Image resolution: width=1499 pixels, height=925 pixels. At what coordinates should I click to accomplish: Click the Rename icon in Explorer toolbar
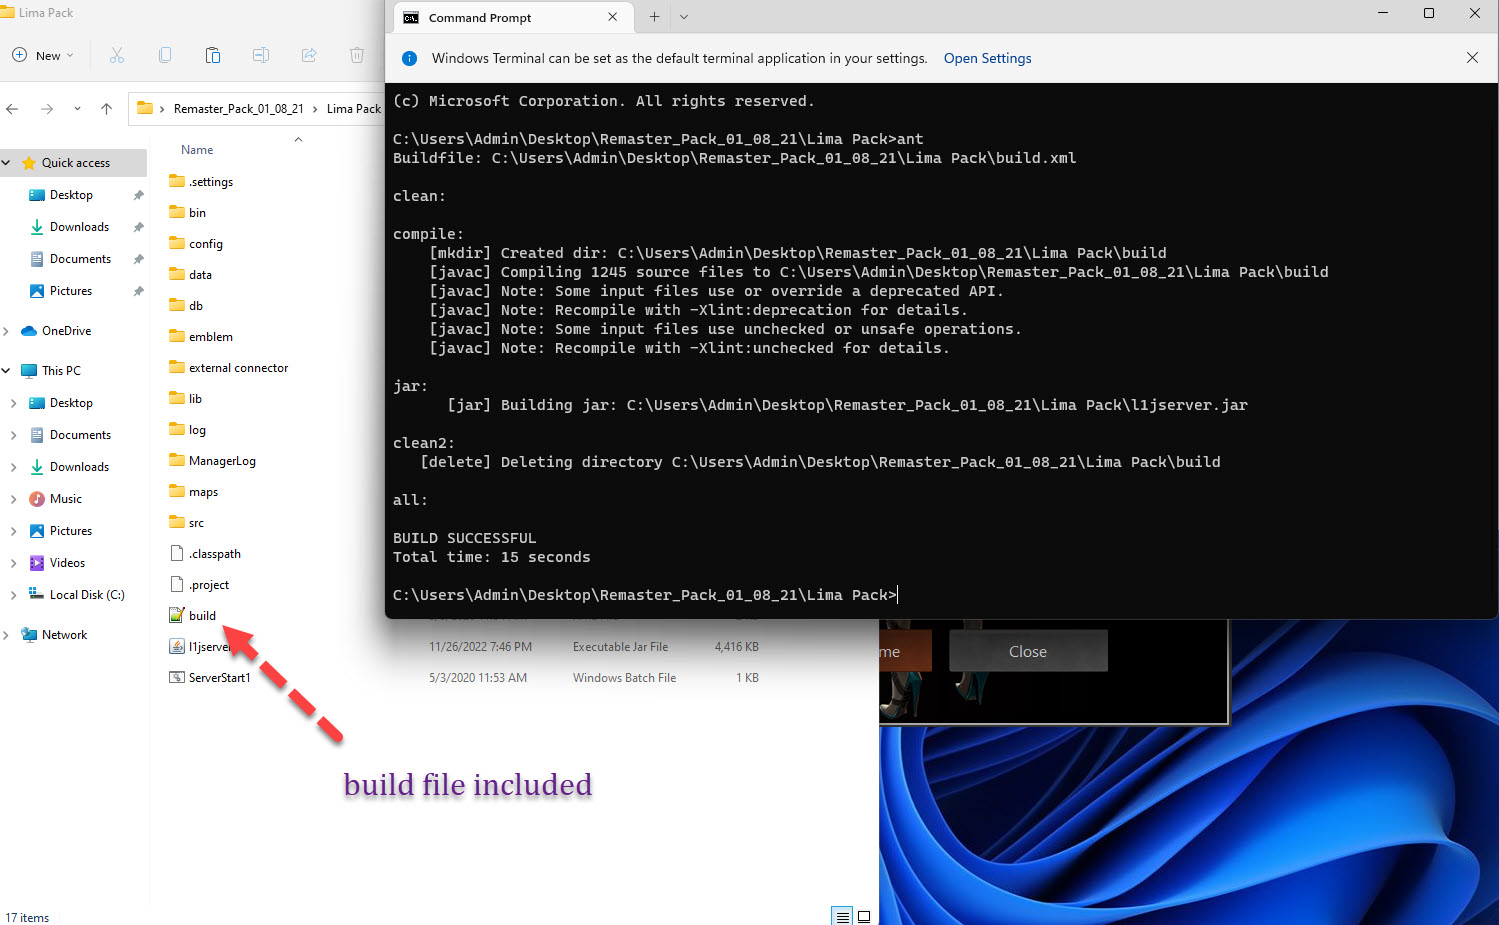coord(261,56)
